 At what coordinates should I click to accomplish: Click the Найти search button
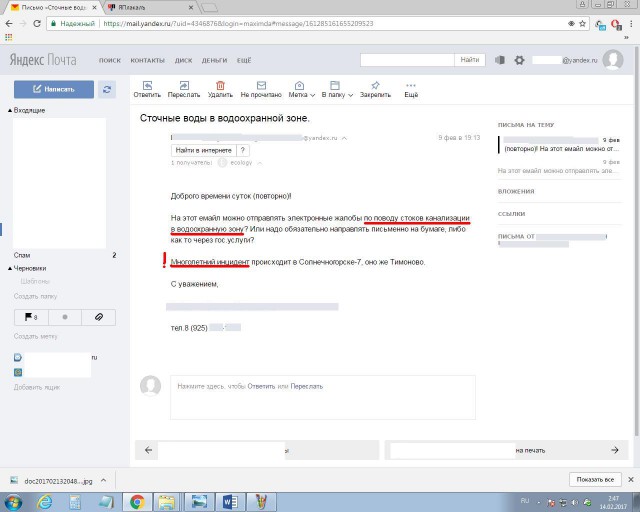[x=470, y=60]
